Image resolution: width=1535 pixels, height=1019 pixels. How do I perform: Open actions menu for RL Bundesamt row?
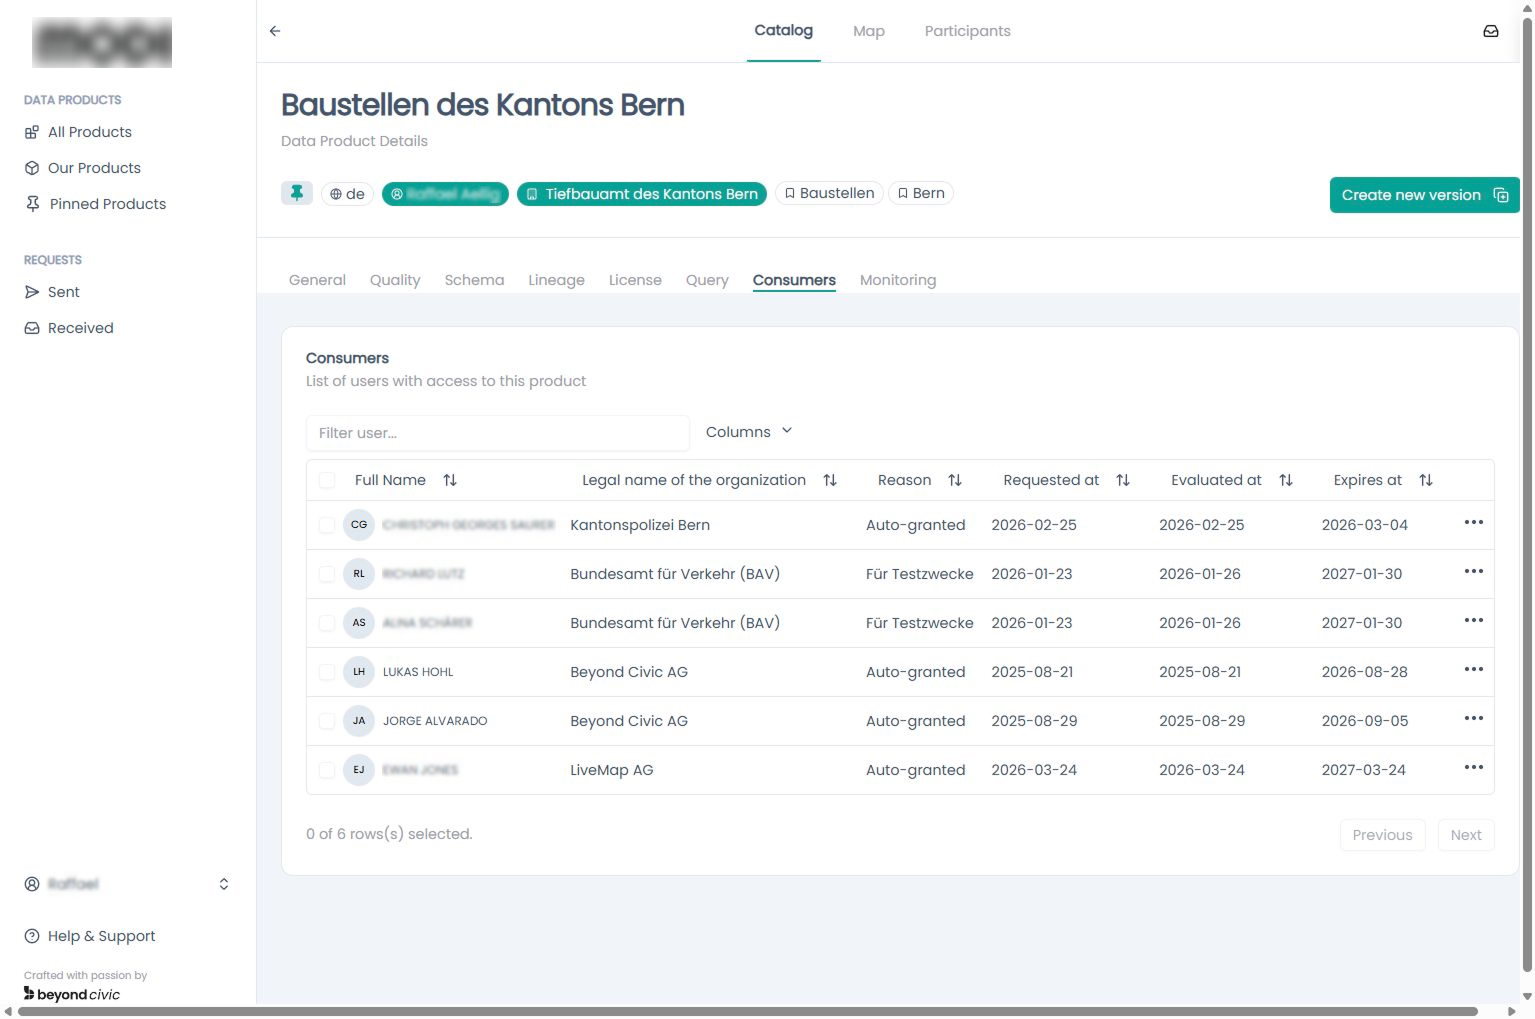pyautogui.click(x=1473, y=572)
